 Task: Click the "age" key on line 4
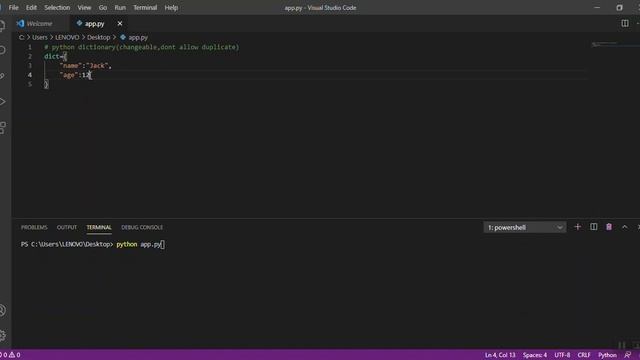69,75
